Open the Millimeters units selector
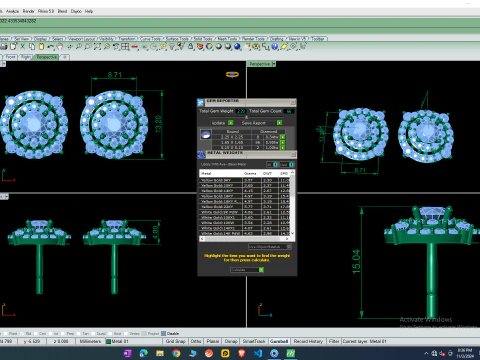 (x=90, y=341)
